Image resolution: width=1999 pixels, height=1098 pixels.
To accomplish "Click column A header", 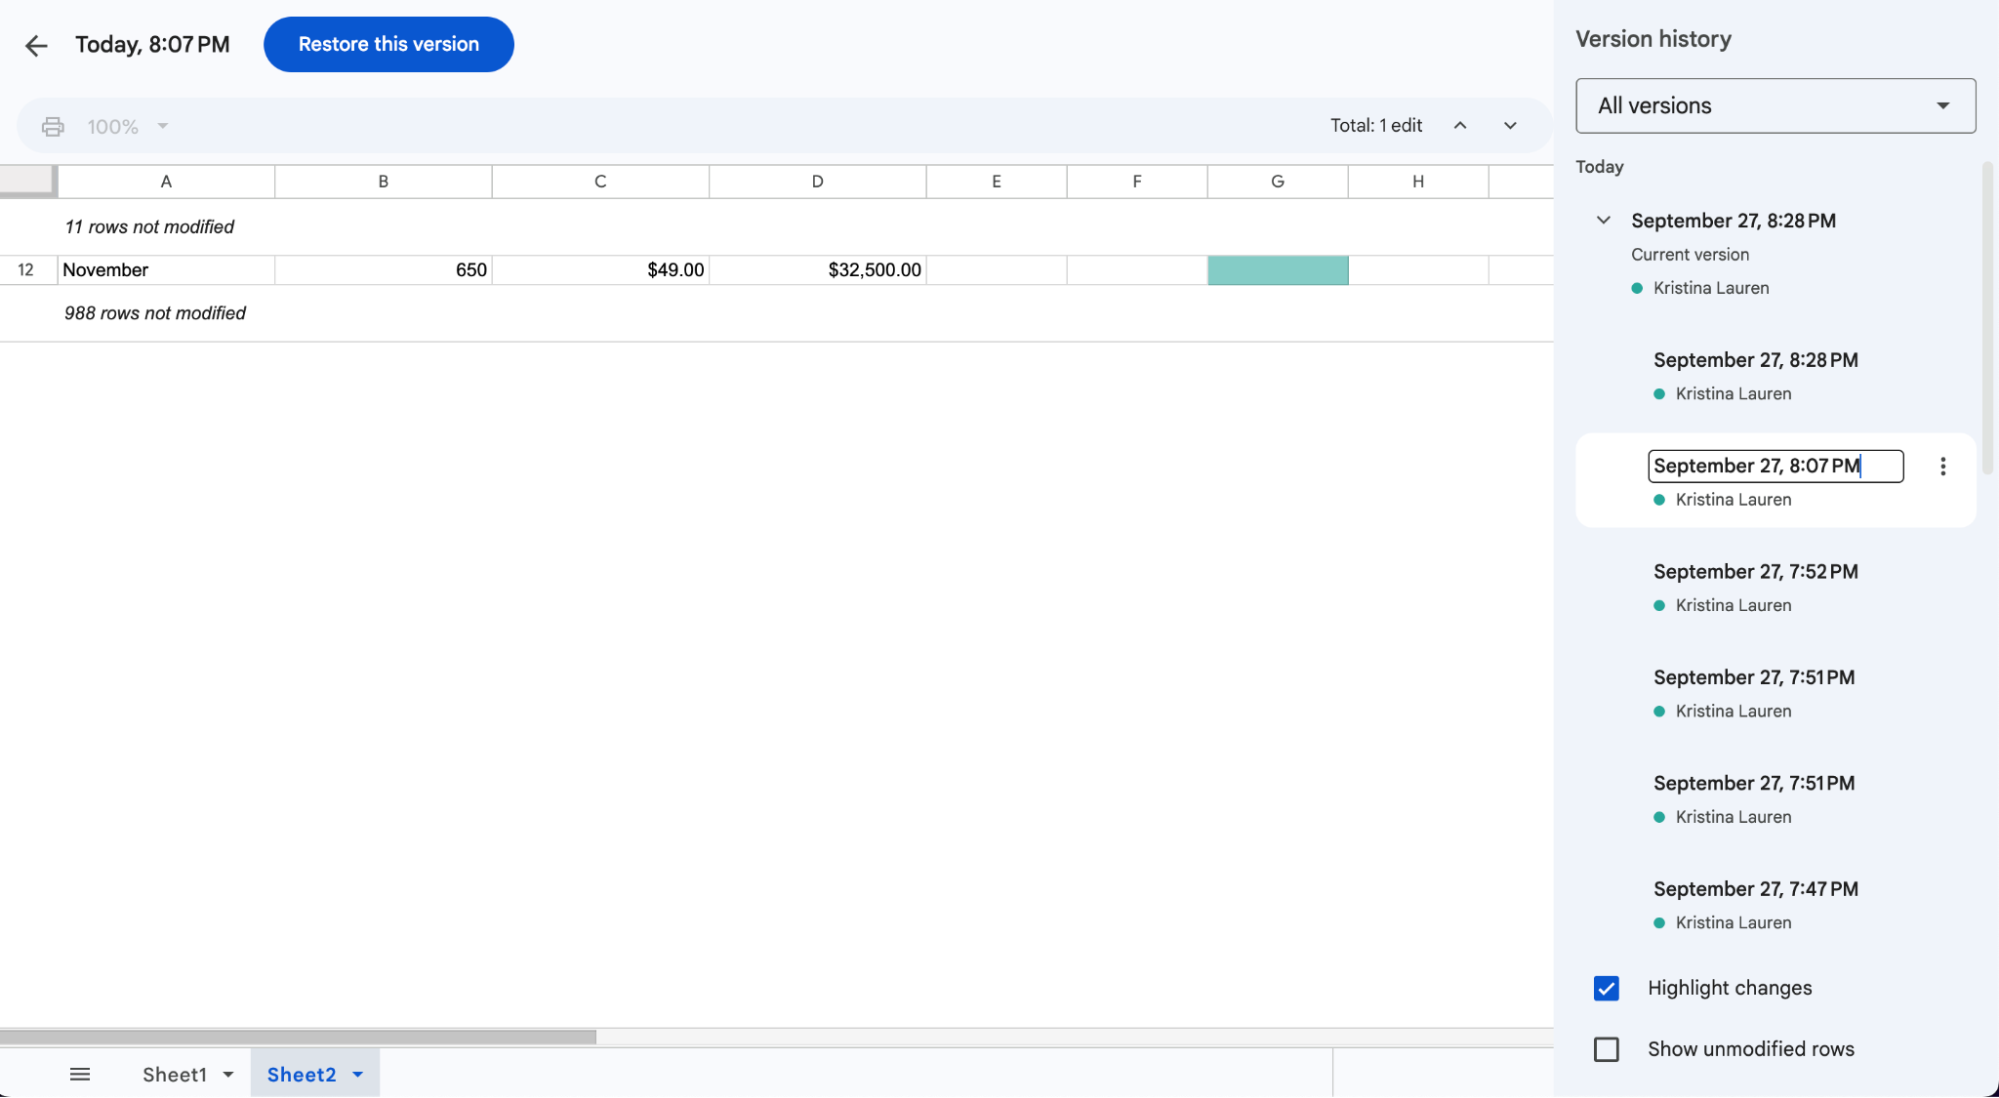I will click(x=166, y=181).
